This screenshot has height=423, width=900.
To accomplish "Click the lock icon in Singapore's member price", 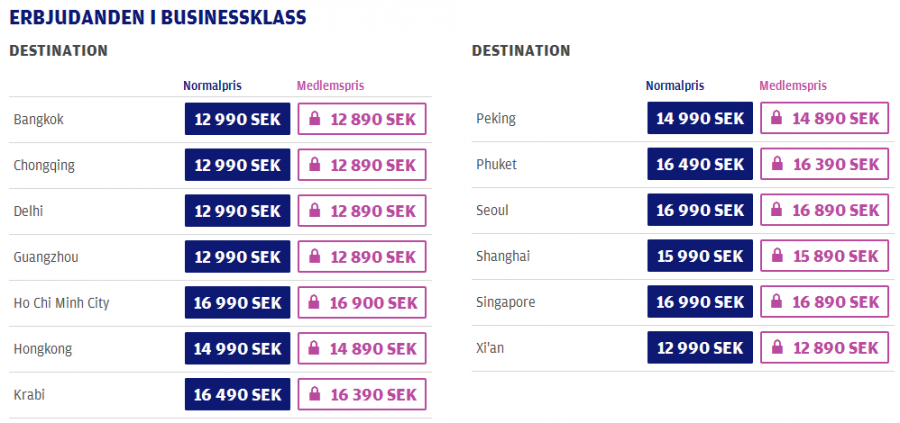I will [777, 302].
